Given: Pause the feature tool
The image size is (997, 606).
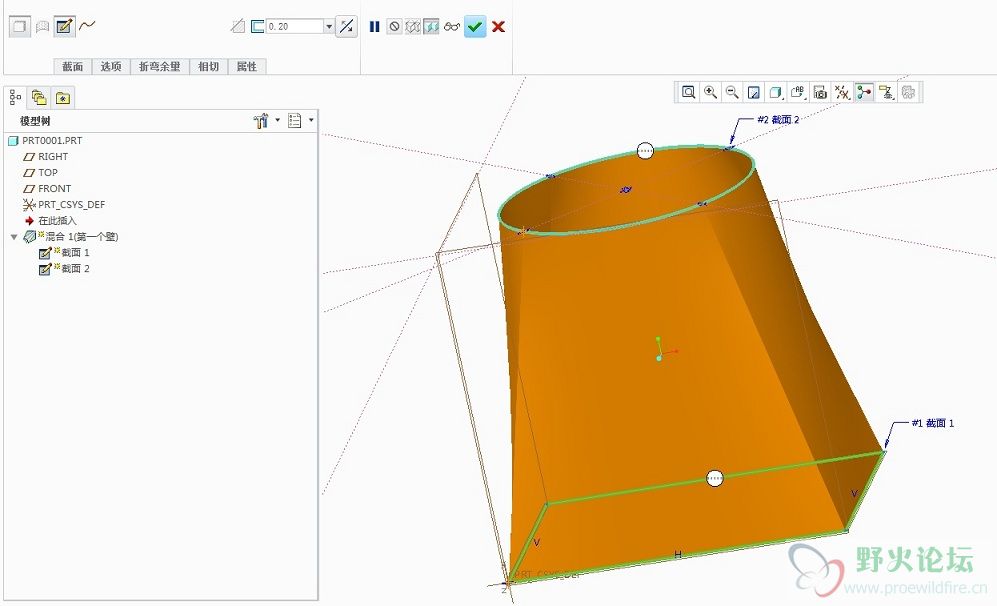Looking at the screenshot, I should (375, 26).
